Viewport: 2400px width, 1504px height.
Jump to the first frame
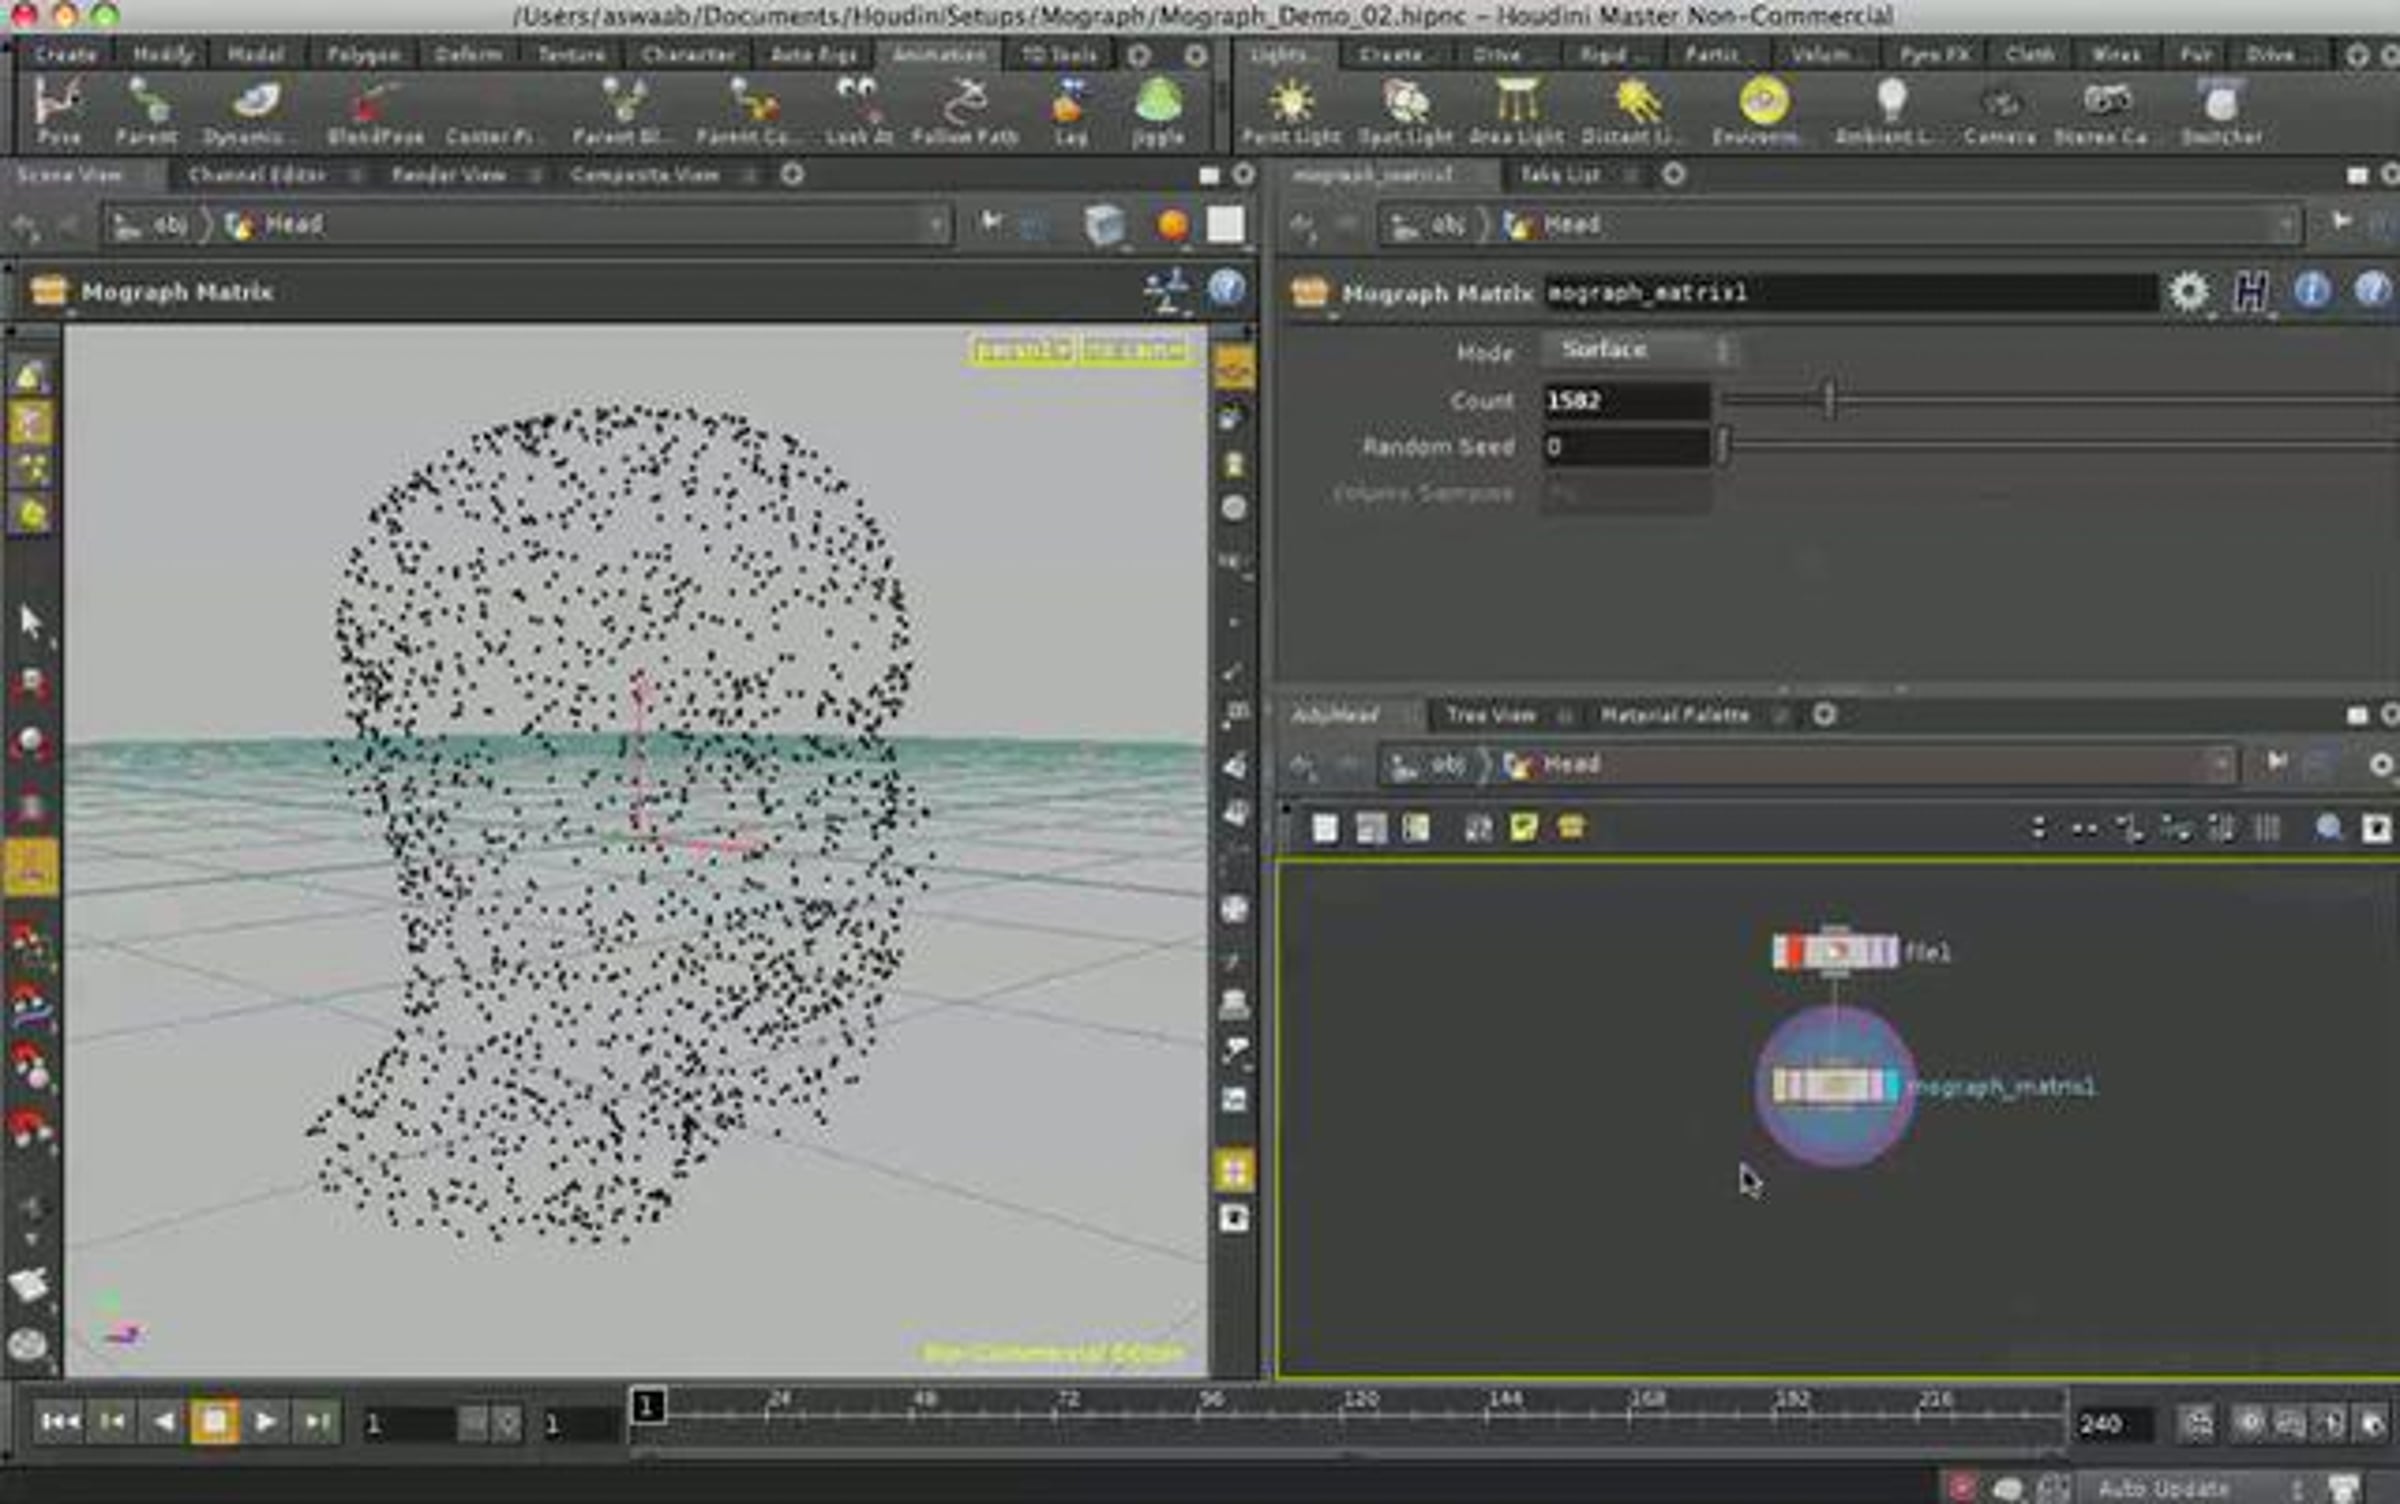[x=59, y=1421]
